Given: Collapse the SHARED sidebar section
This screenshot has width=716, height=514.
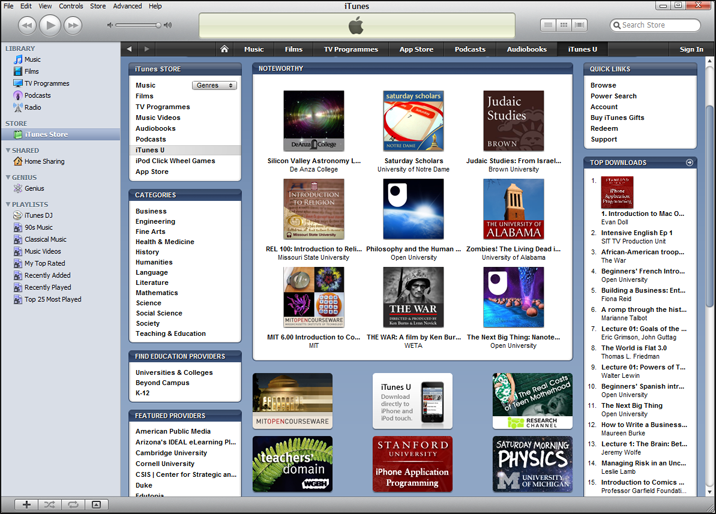Looking at the screenshot, I should 8,150.
